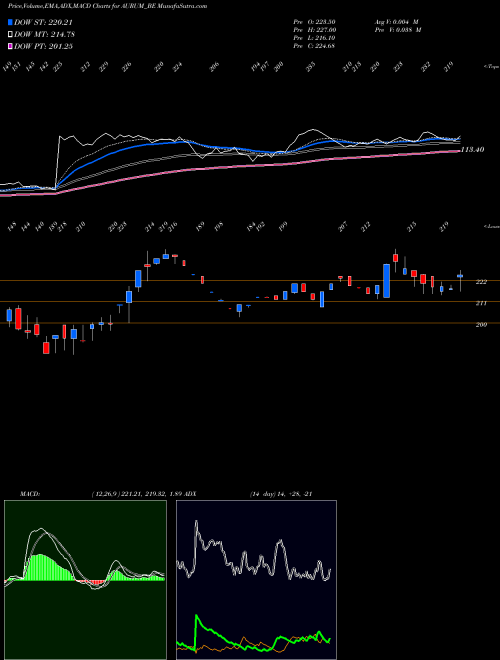
Task: Click the last blue candlestick at far right
Action: click(x=460, y=276)
